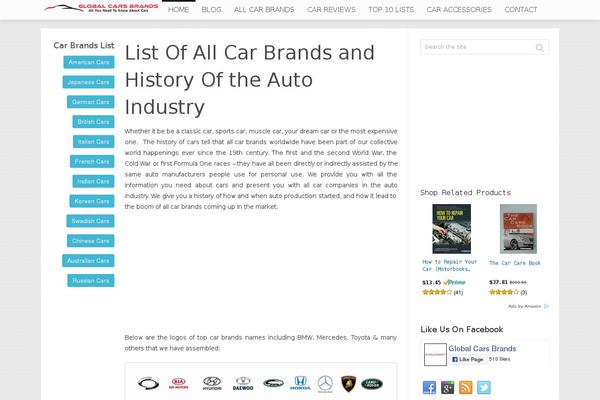Screen dimensions: 600x400
Task: Click the Global Cars Brands Facebook page avatar
Action: (x=435, y=354)
